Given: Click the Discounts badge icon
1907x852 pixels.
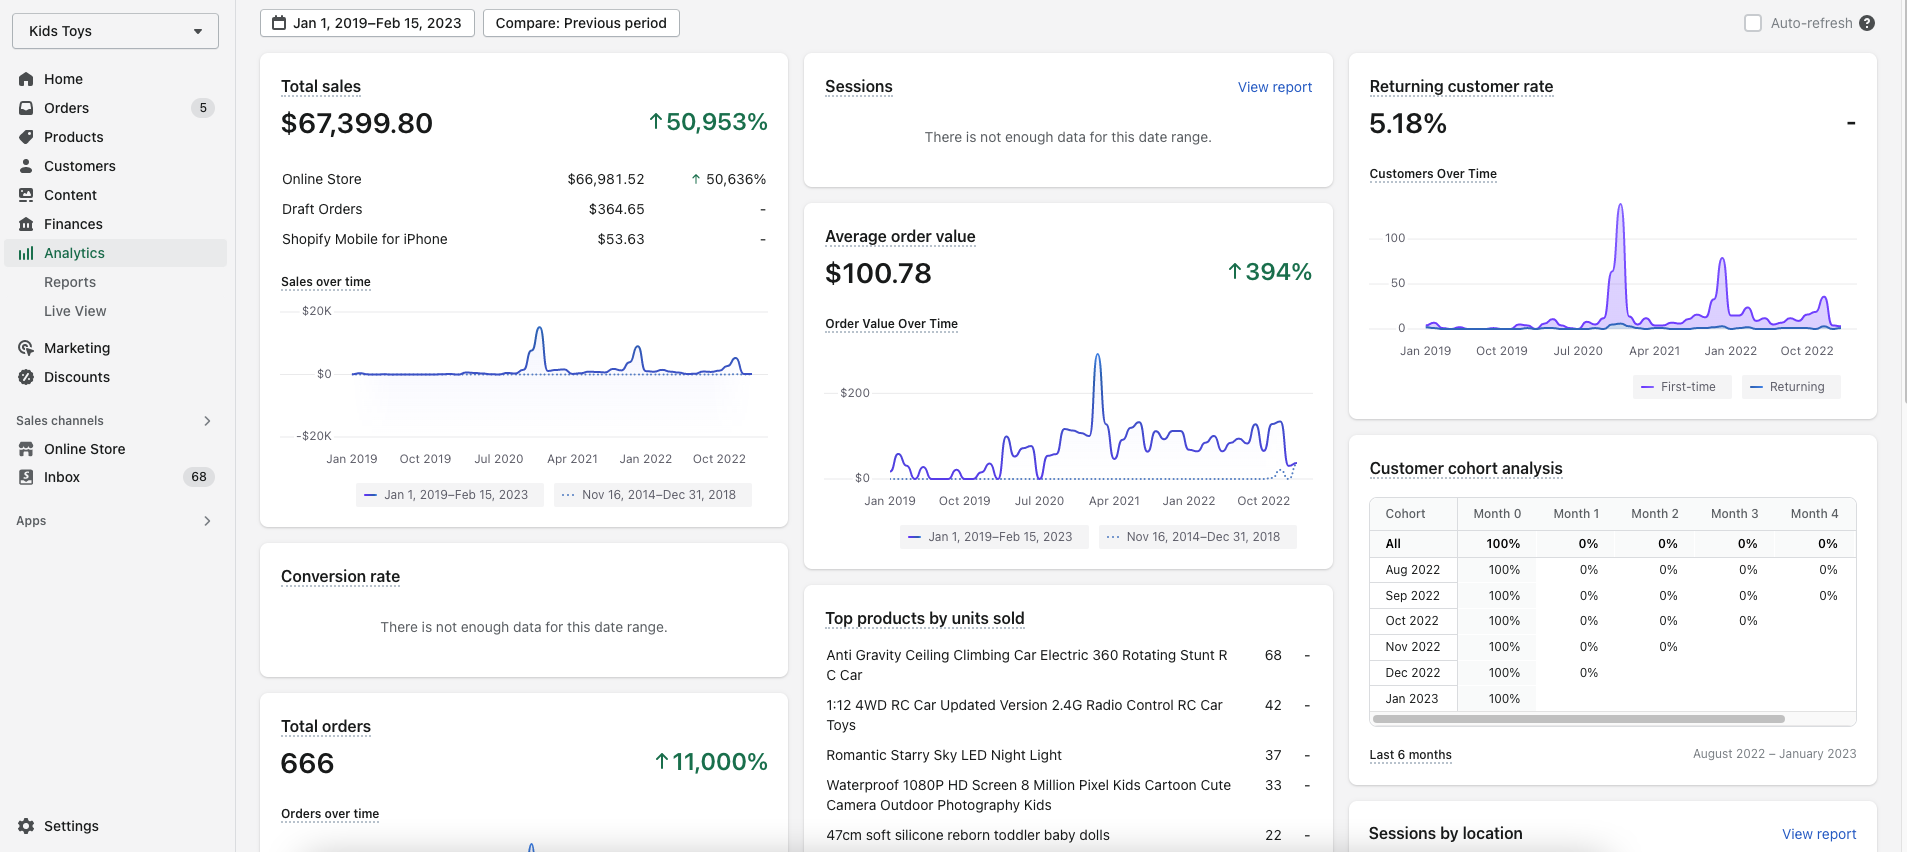Looking at the screenshot, I should (x=26, y=377).
